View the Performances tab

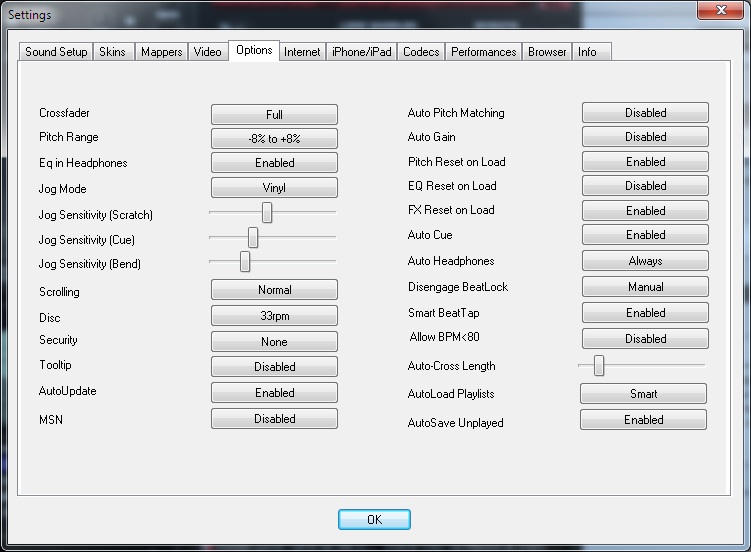(484, 52)
